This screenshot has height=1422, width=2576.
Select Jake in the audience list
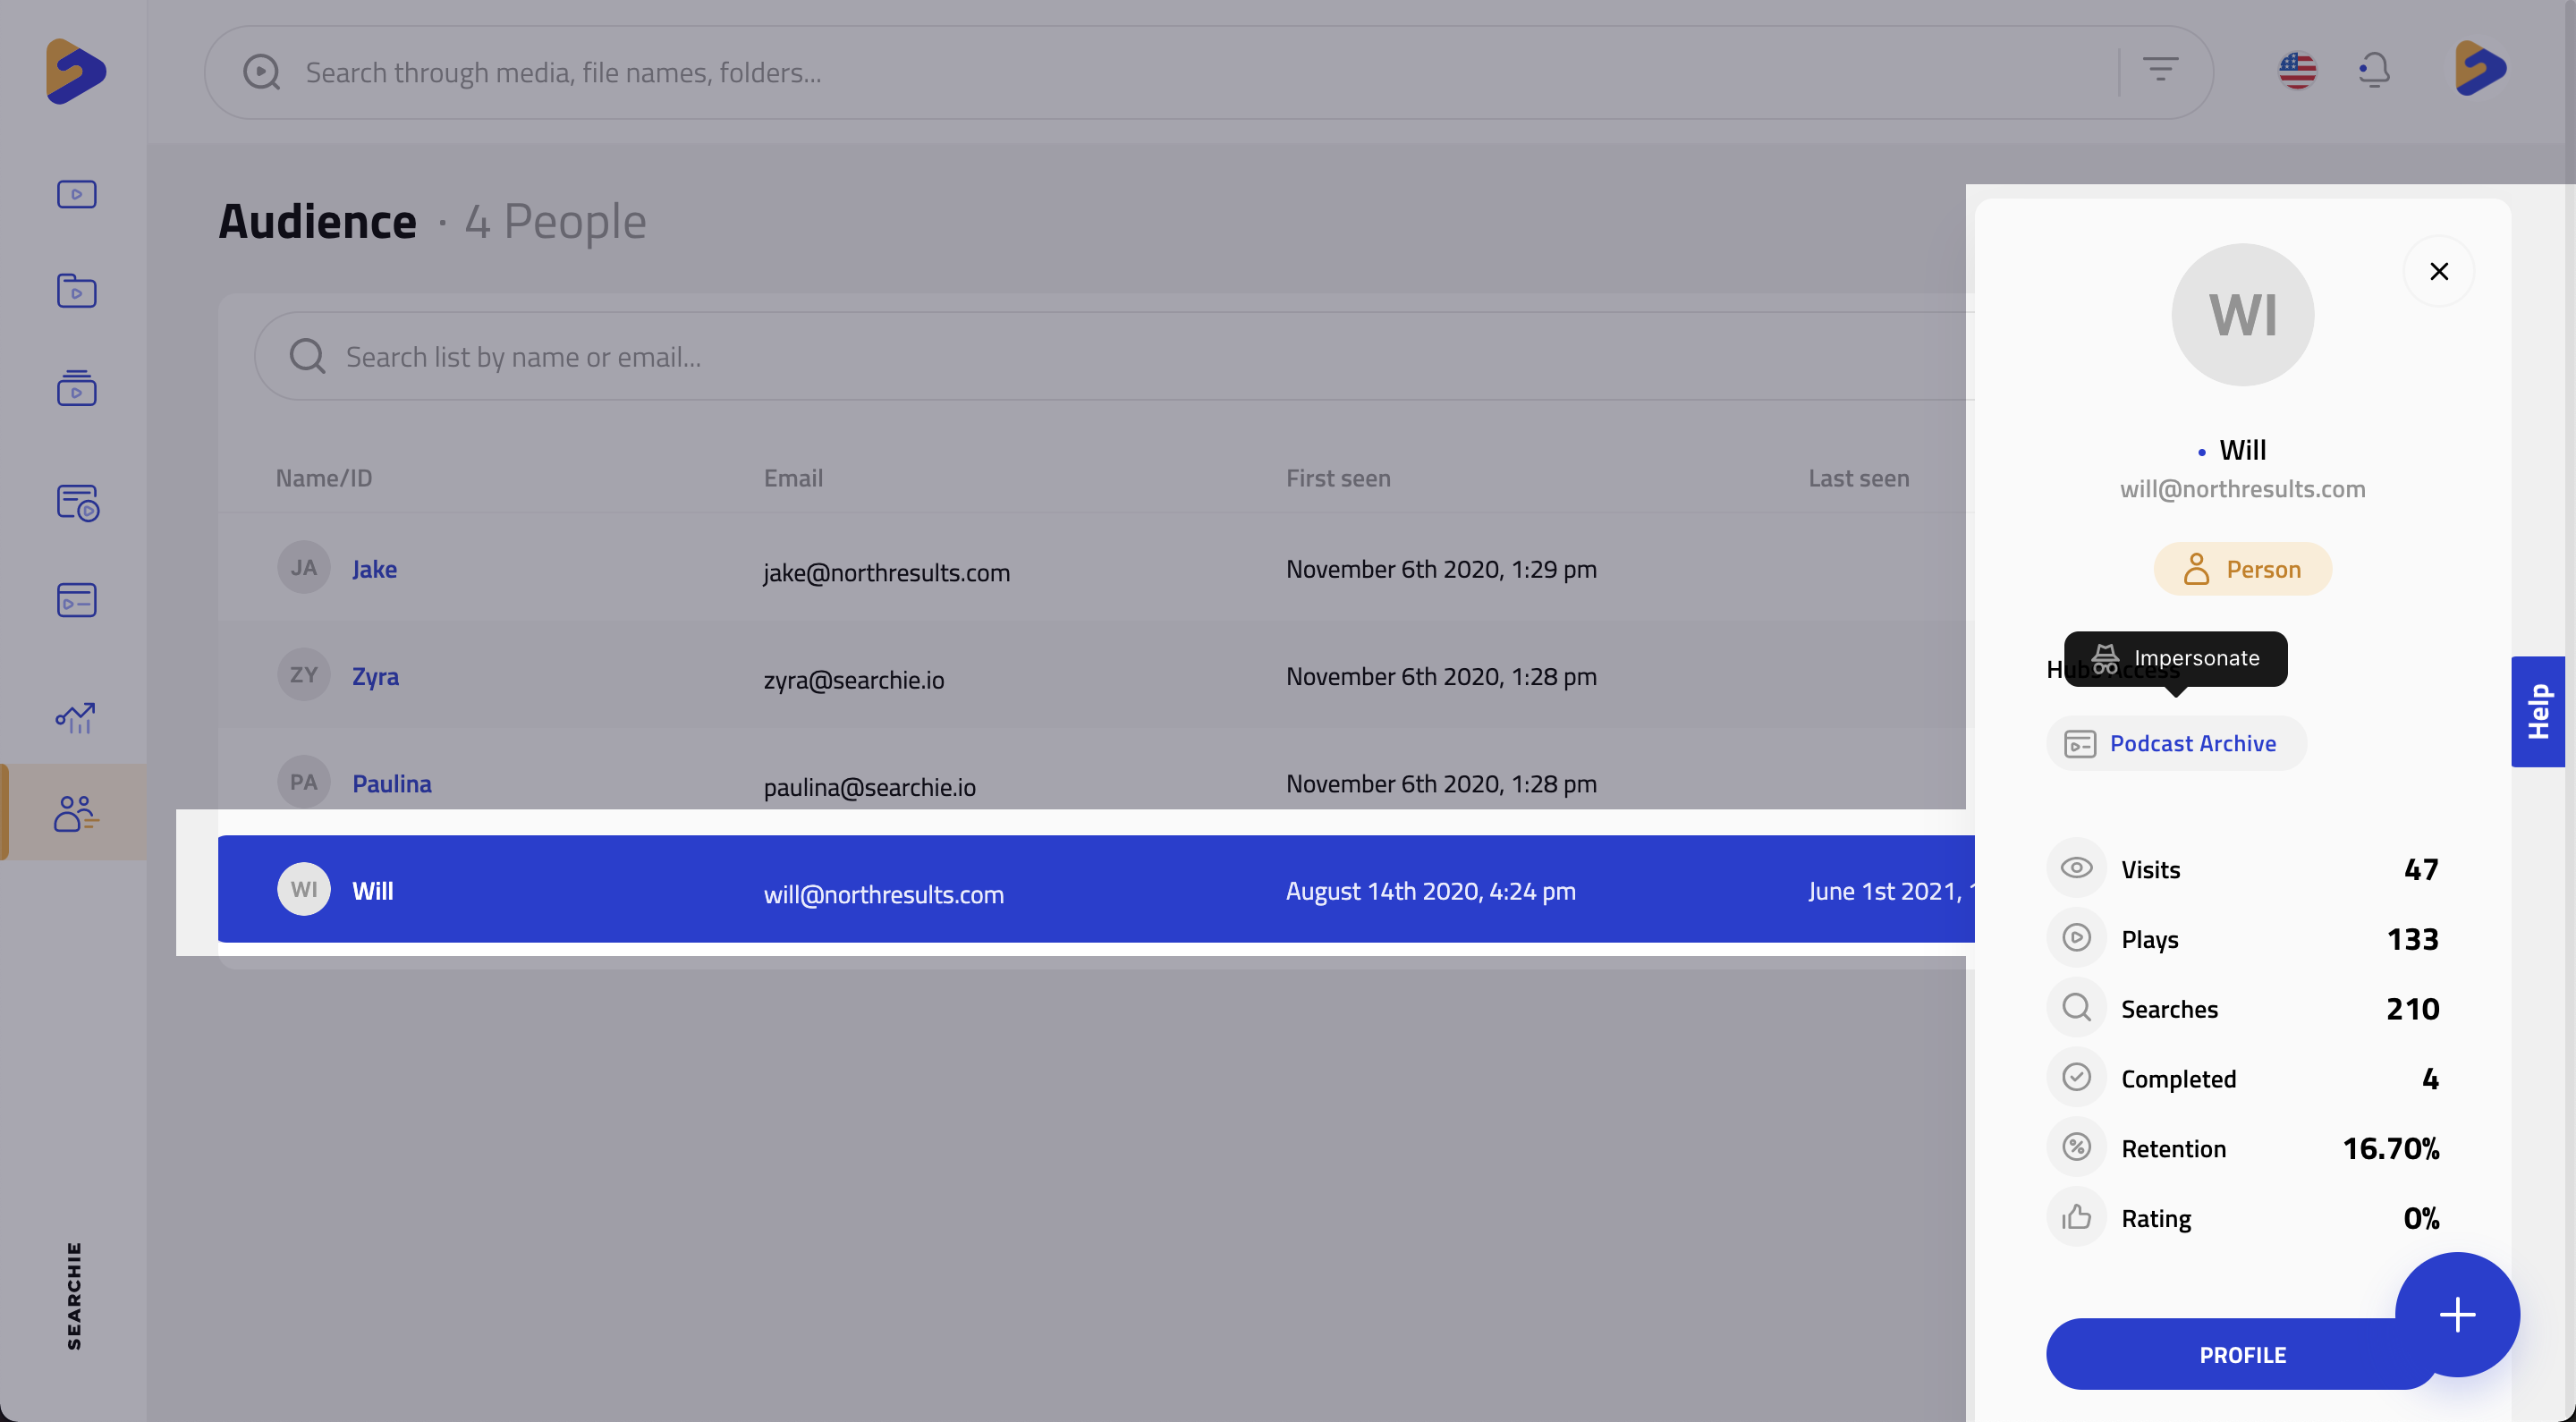coord(374,569)
